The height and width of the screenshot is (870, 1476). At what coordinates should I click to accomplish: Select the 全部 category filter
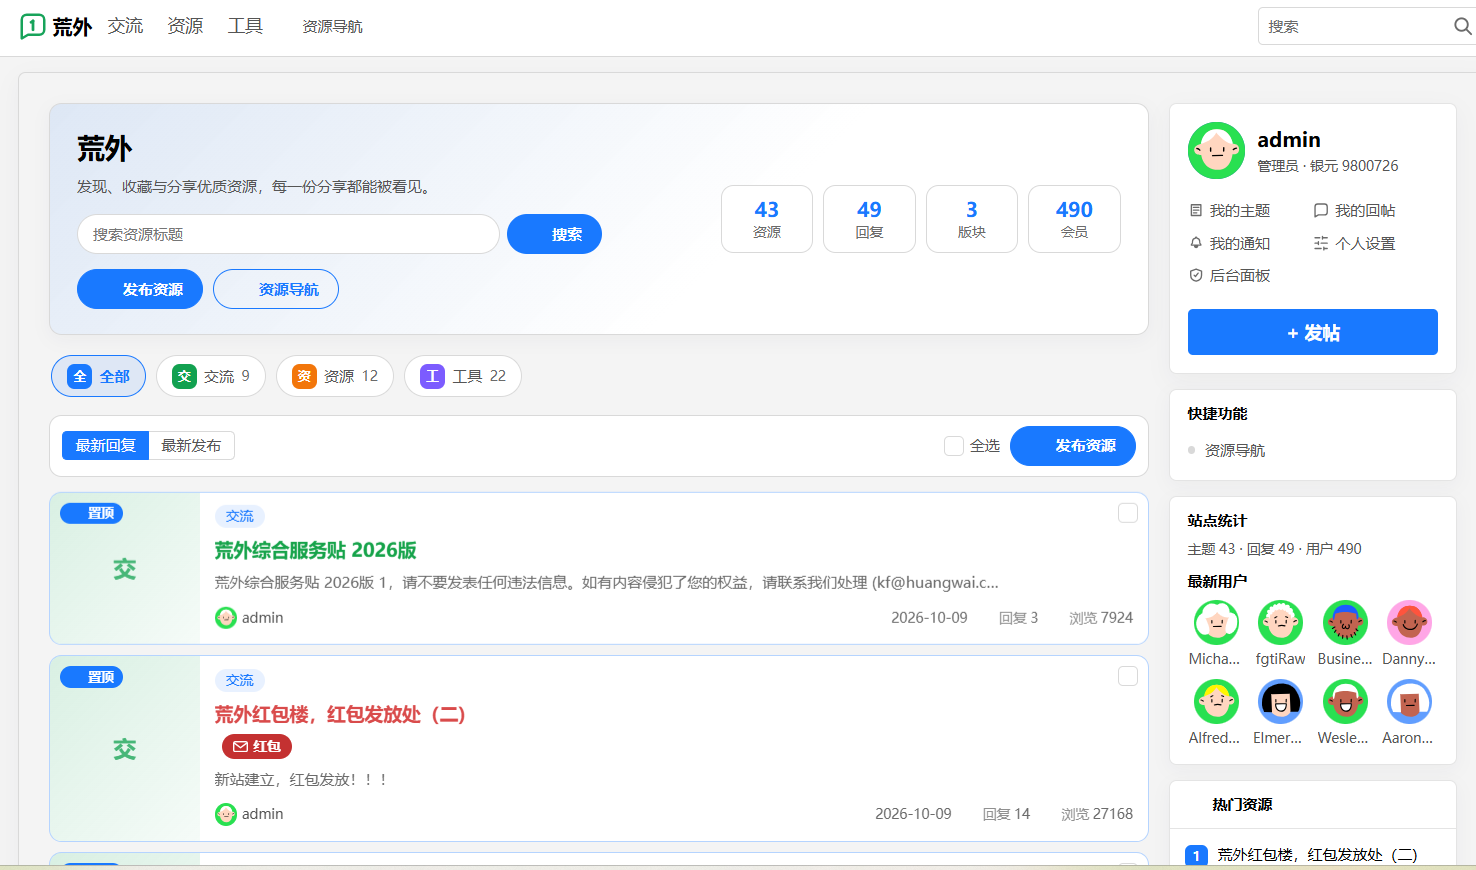tap(98, 376)
